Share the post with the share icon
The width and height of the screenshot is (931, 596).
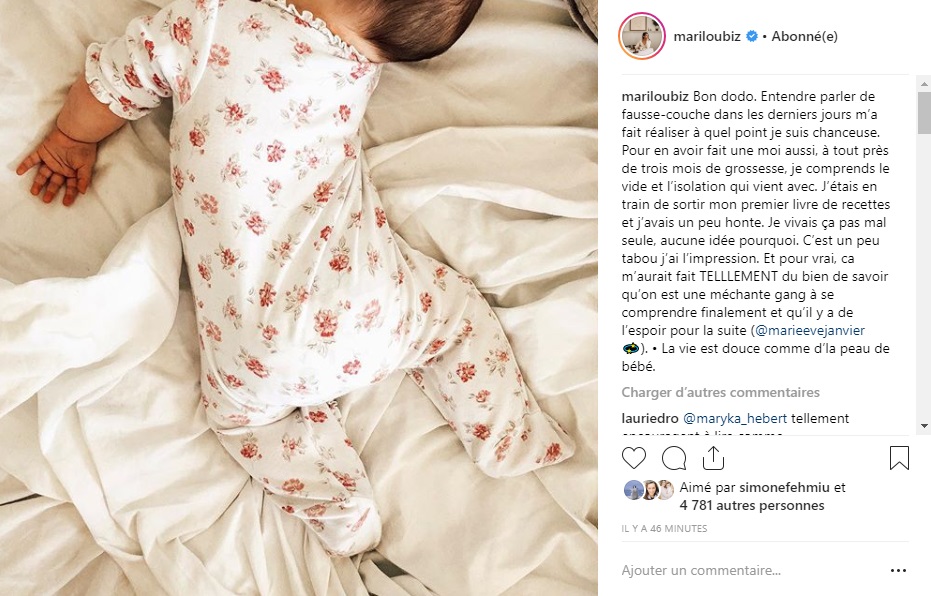pyautogui.click(x=713, y=458)
